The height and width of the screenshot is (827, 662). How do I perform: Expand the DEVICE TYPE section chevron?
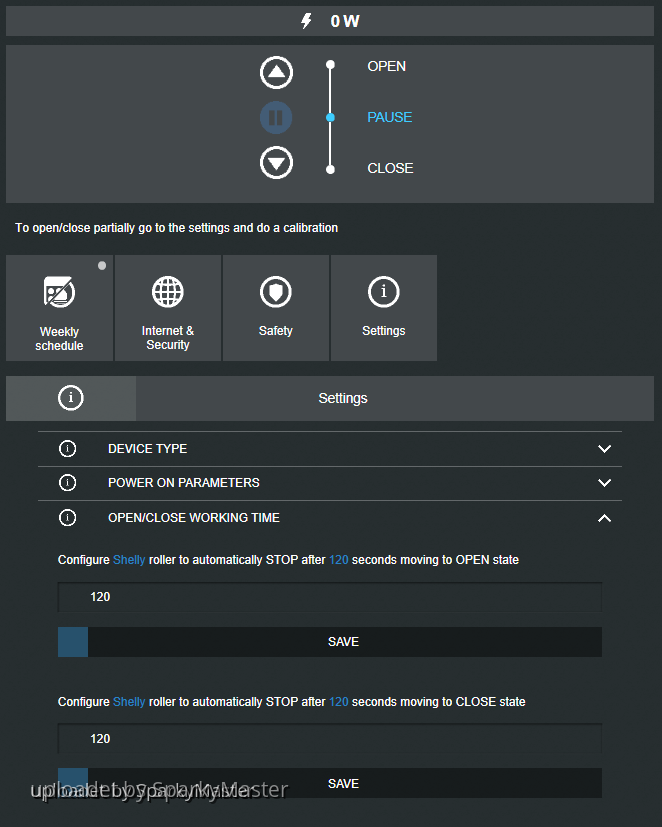[604, 449]
